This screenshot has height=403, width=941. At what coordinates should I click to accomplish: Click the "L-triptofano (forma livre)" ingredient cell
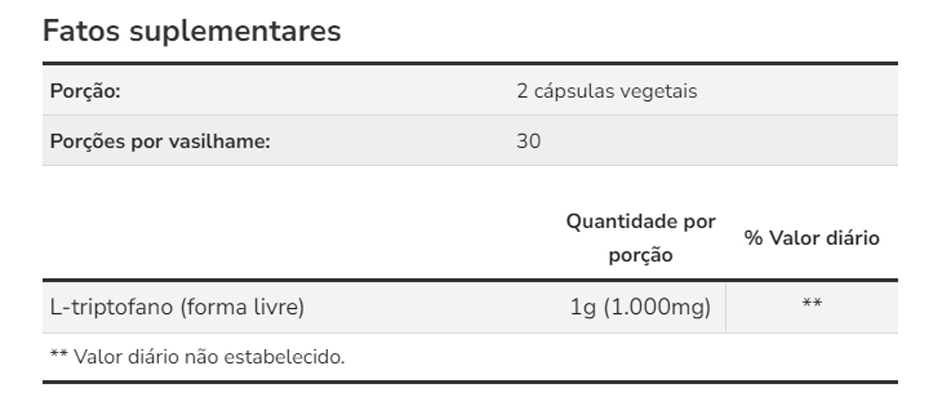(x=177, y=307)
